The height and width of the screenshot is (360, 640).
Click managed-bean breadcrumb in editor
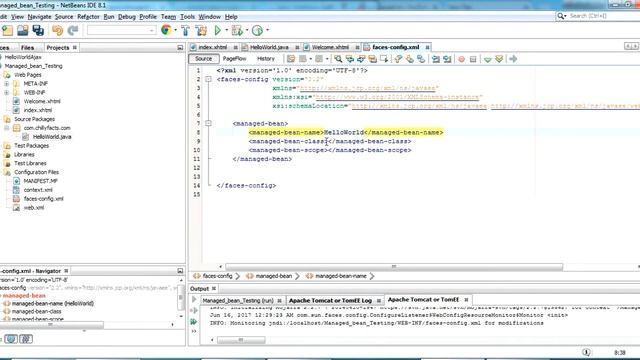pyautogui.click(x=273, y=276)
